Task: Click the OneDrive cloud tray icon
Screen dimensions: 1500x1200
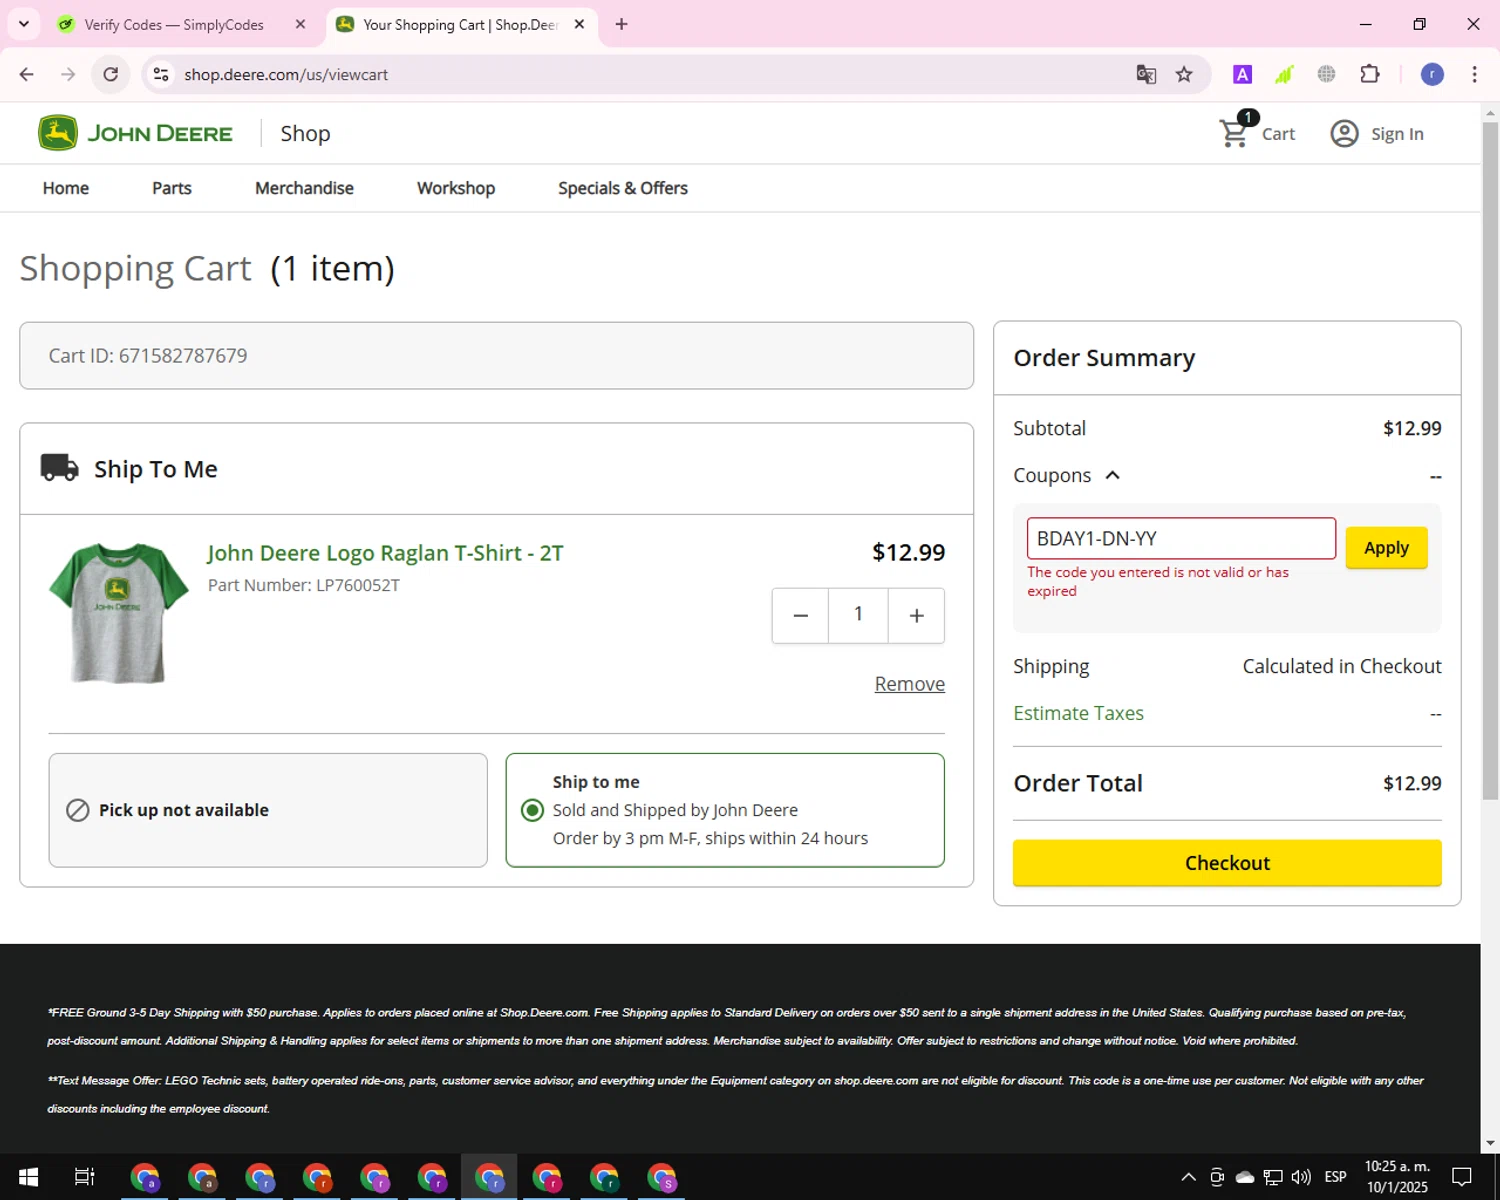Action: [1245, 1177]
